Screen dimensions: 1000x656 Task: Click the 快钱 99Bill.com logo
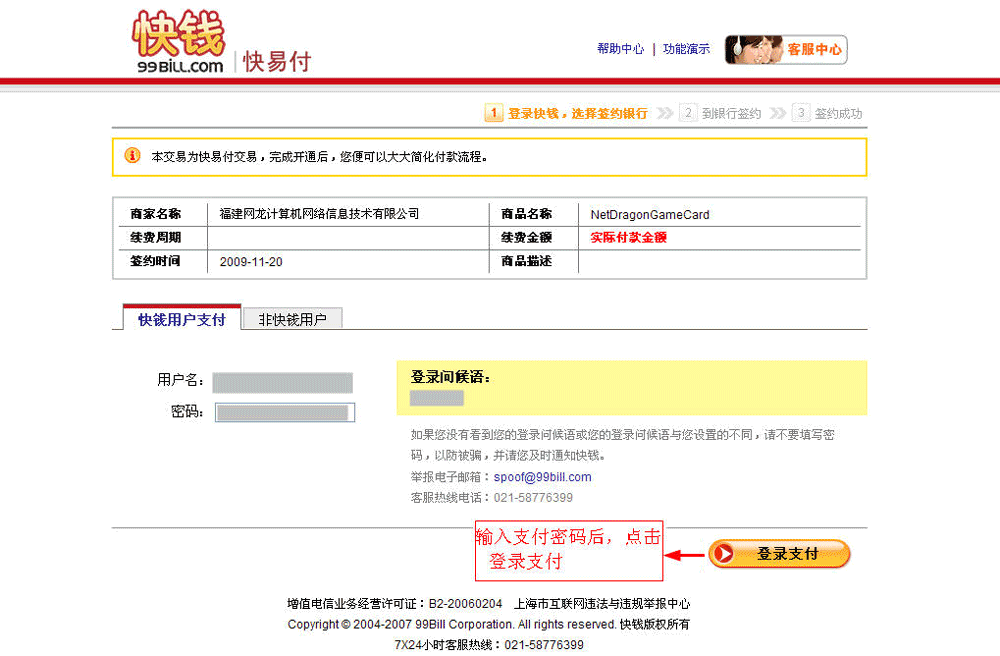click(x=179, y=42)
